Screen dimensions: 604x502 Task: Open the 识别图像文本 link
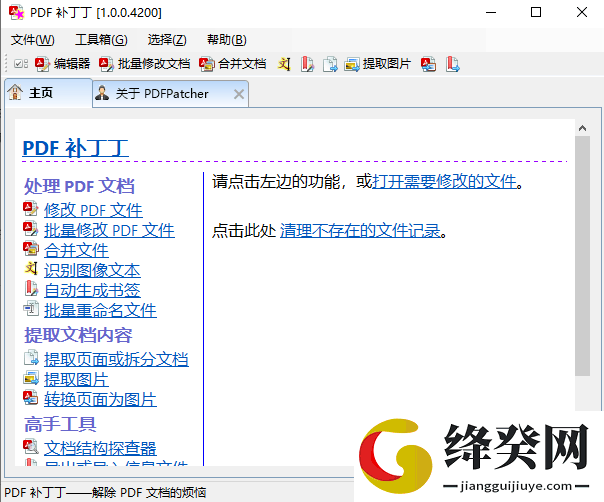click(x=92, y=270)
